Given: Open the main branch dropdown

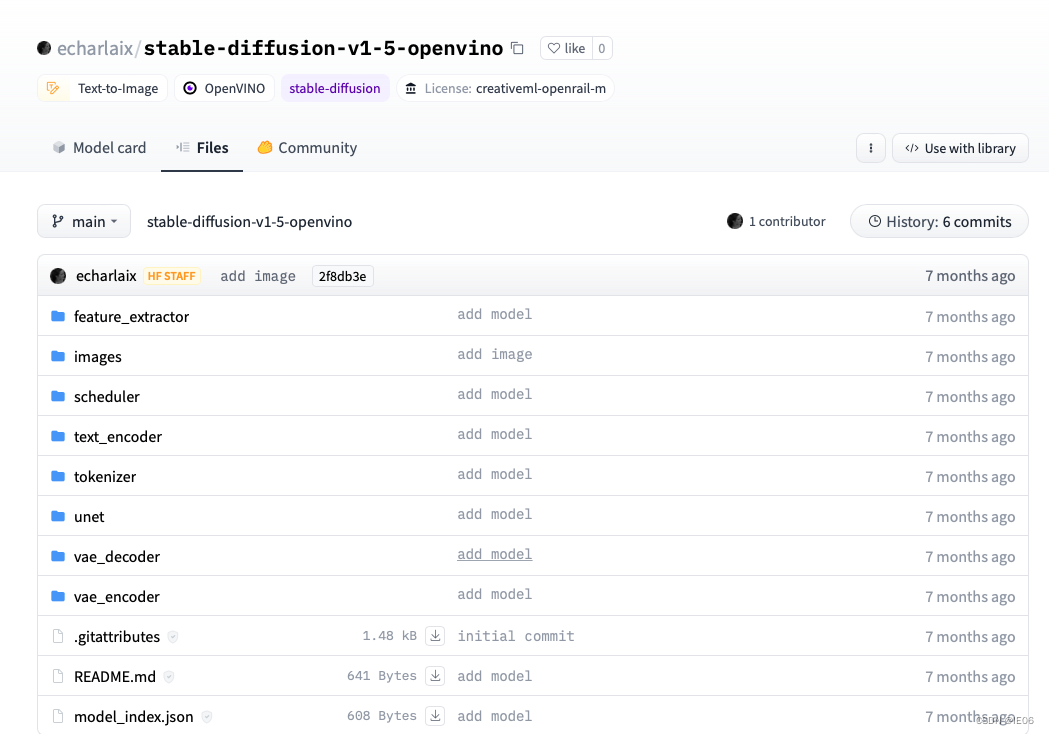Looking at the screenshot, I should pyautogui.click(x=84, y=221).
